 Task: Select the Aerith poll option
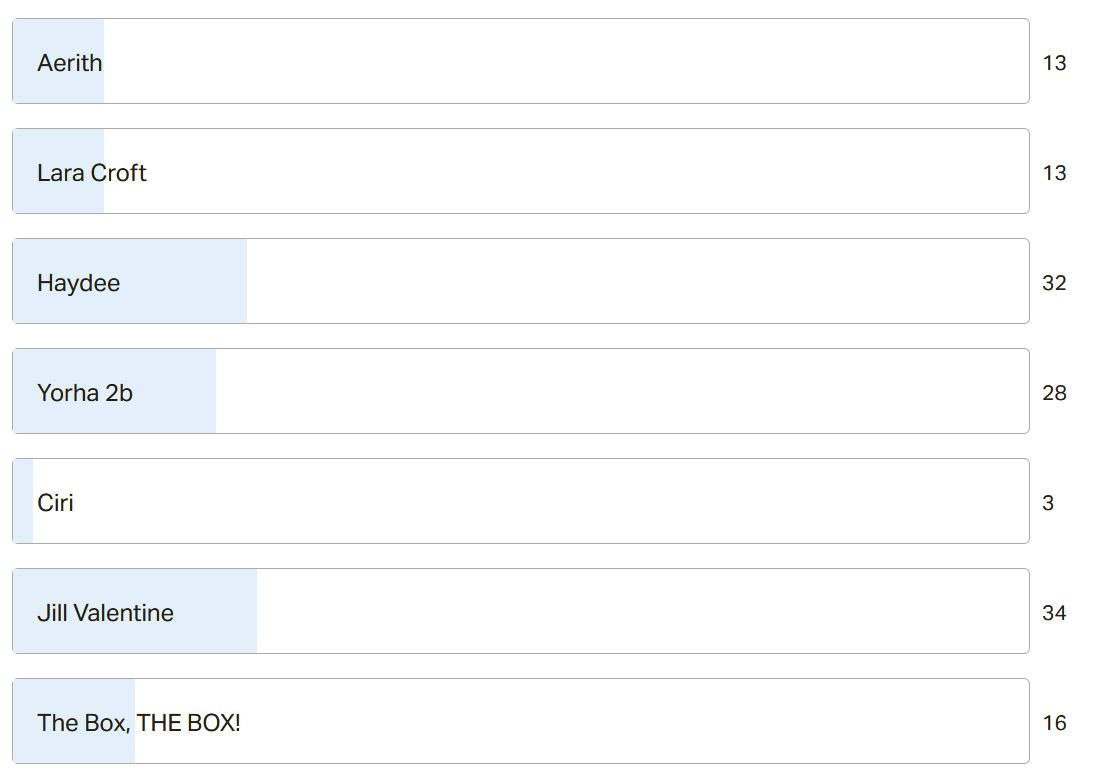tap(521, 61)
